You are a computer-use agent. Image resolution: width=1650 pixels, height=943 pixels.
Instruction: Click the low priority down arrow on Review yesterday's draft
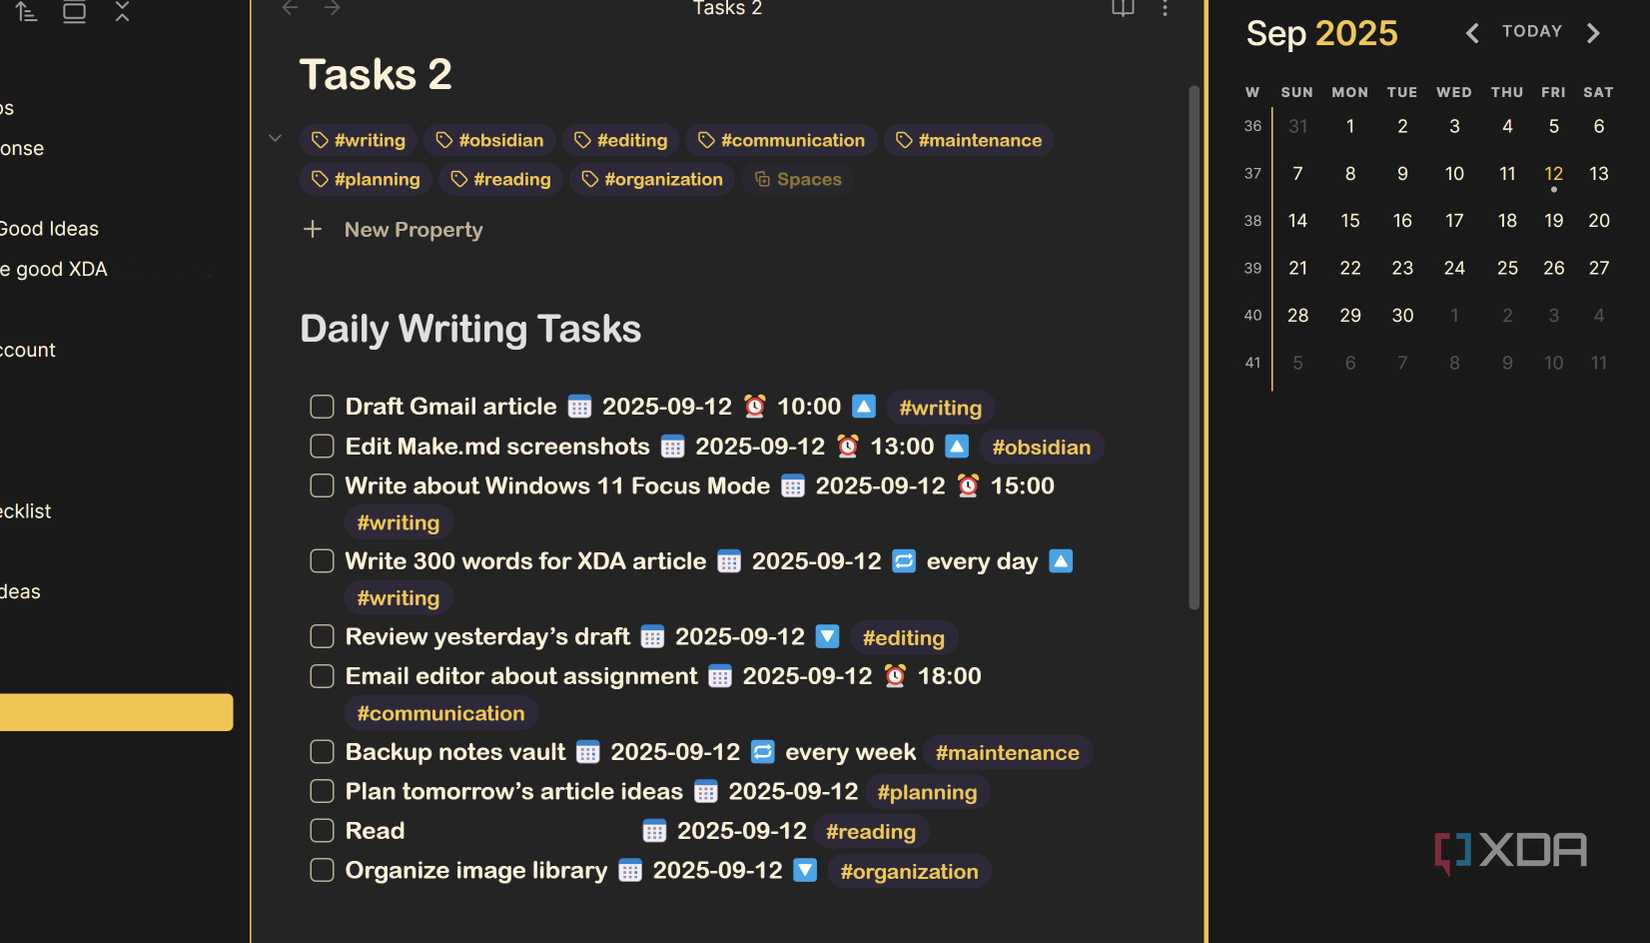[x=827, y=637]
